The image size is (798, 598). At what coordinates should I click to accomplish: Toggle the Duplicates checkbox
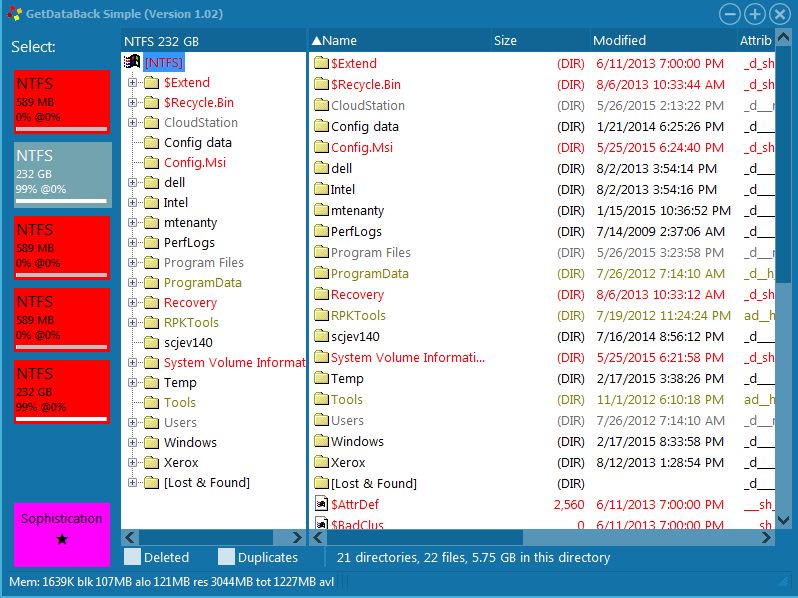pyautogui.click(x=226, y=557)
